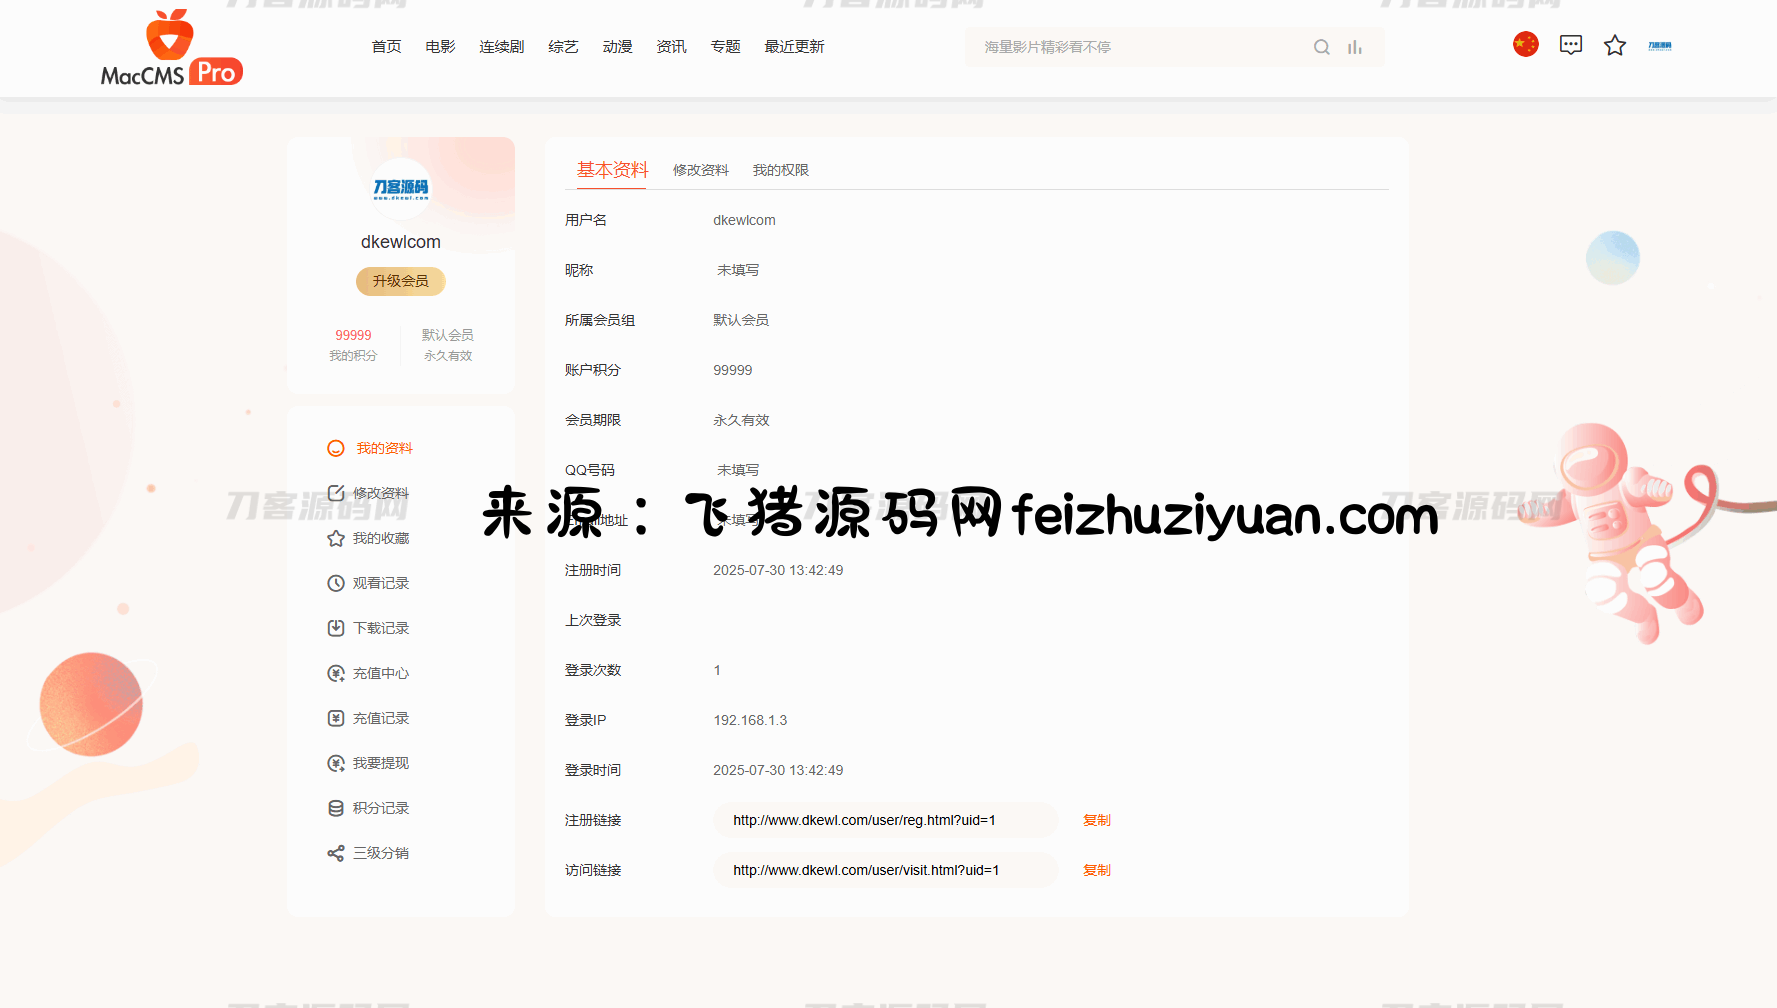Click the star favorites icon in header
Image resolution: width=1777 pixels, height=1008 pixels.
tap(1614, 46)
